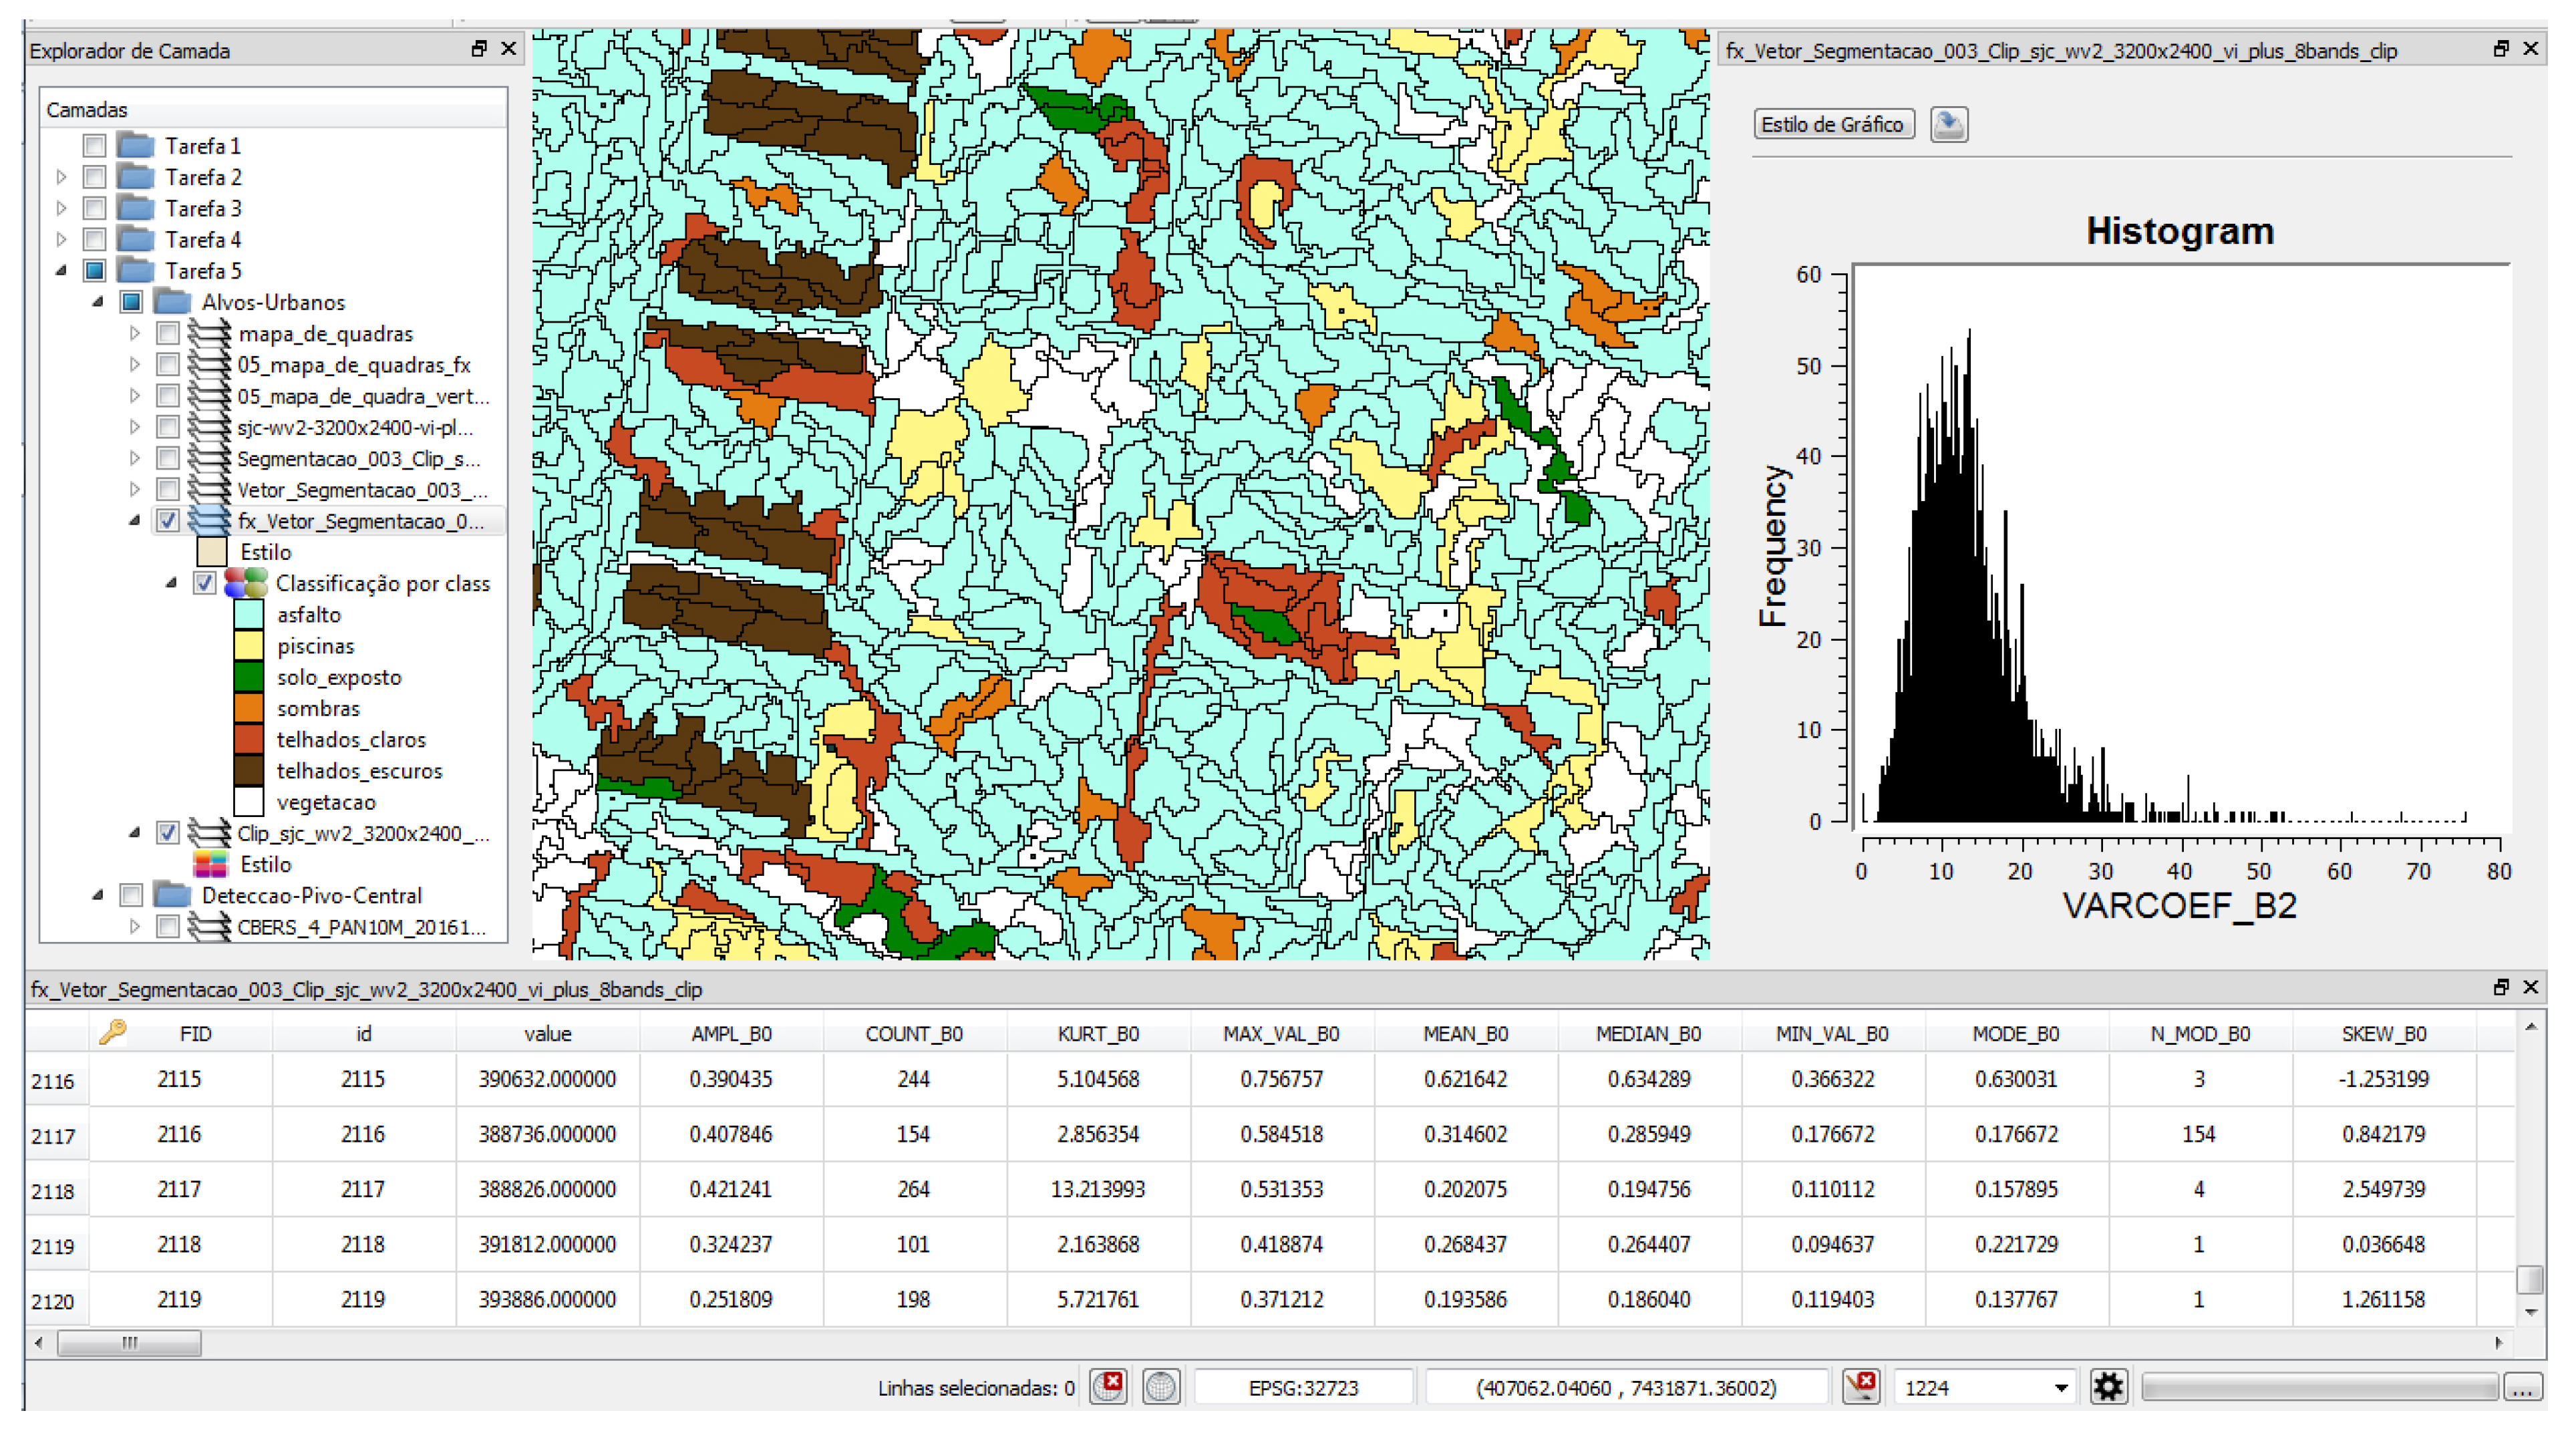This screenshot has width=2576, height=1429.
Task: Undock the Explorador de Camada panel
Action: pos(479,49)
